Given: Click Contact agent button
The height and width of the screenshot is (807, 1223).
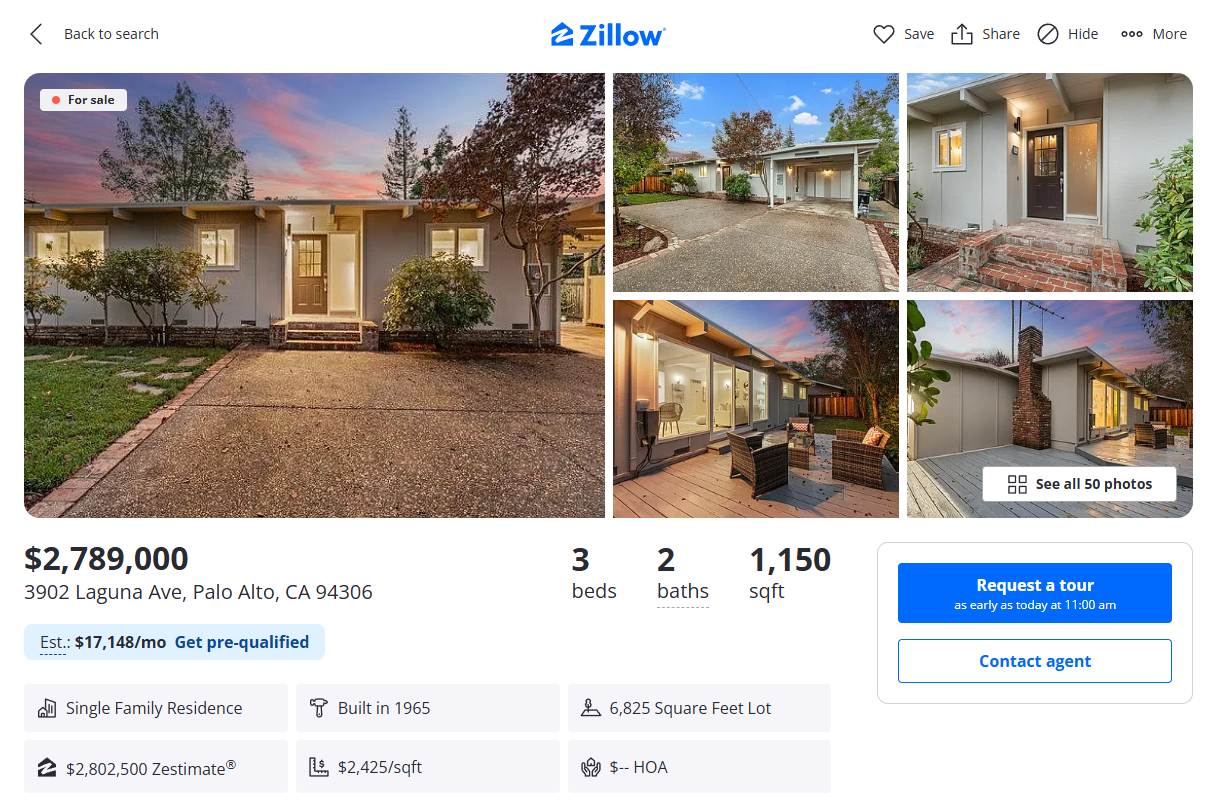Looking at the screenshot, I should pyautogui.click(x=1035, y=661).
